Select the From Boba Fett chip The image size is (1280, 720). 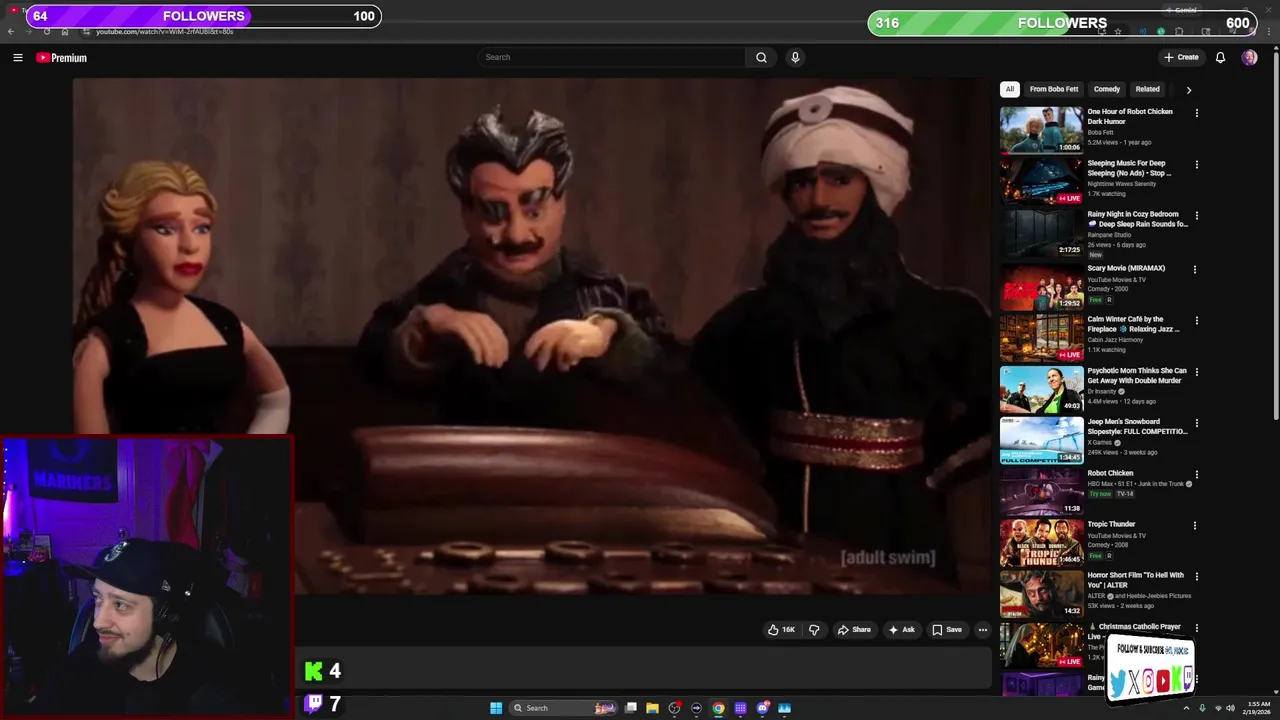(x=1054, y=89)
